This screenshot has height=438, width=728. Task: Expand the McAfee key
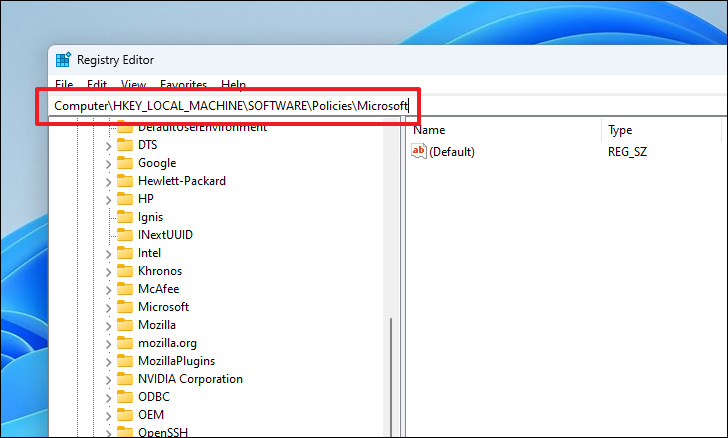pyautogui.click(x=108, y=290)
